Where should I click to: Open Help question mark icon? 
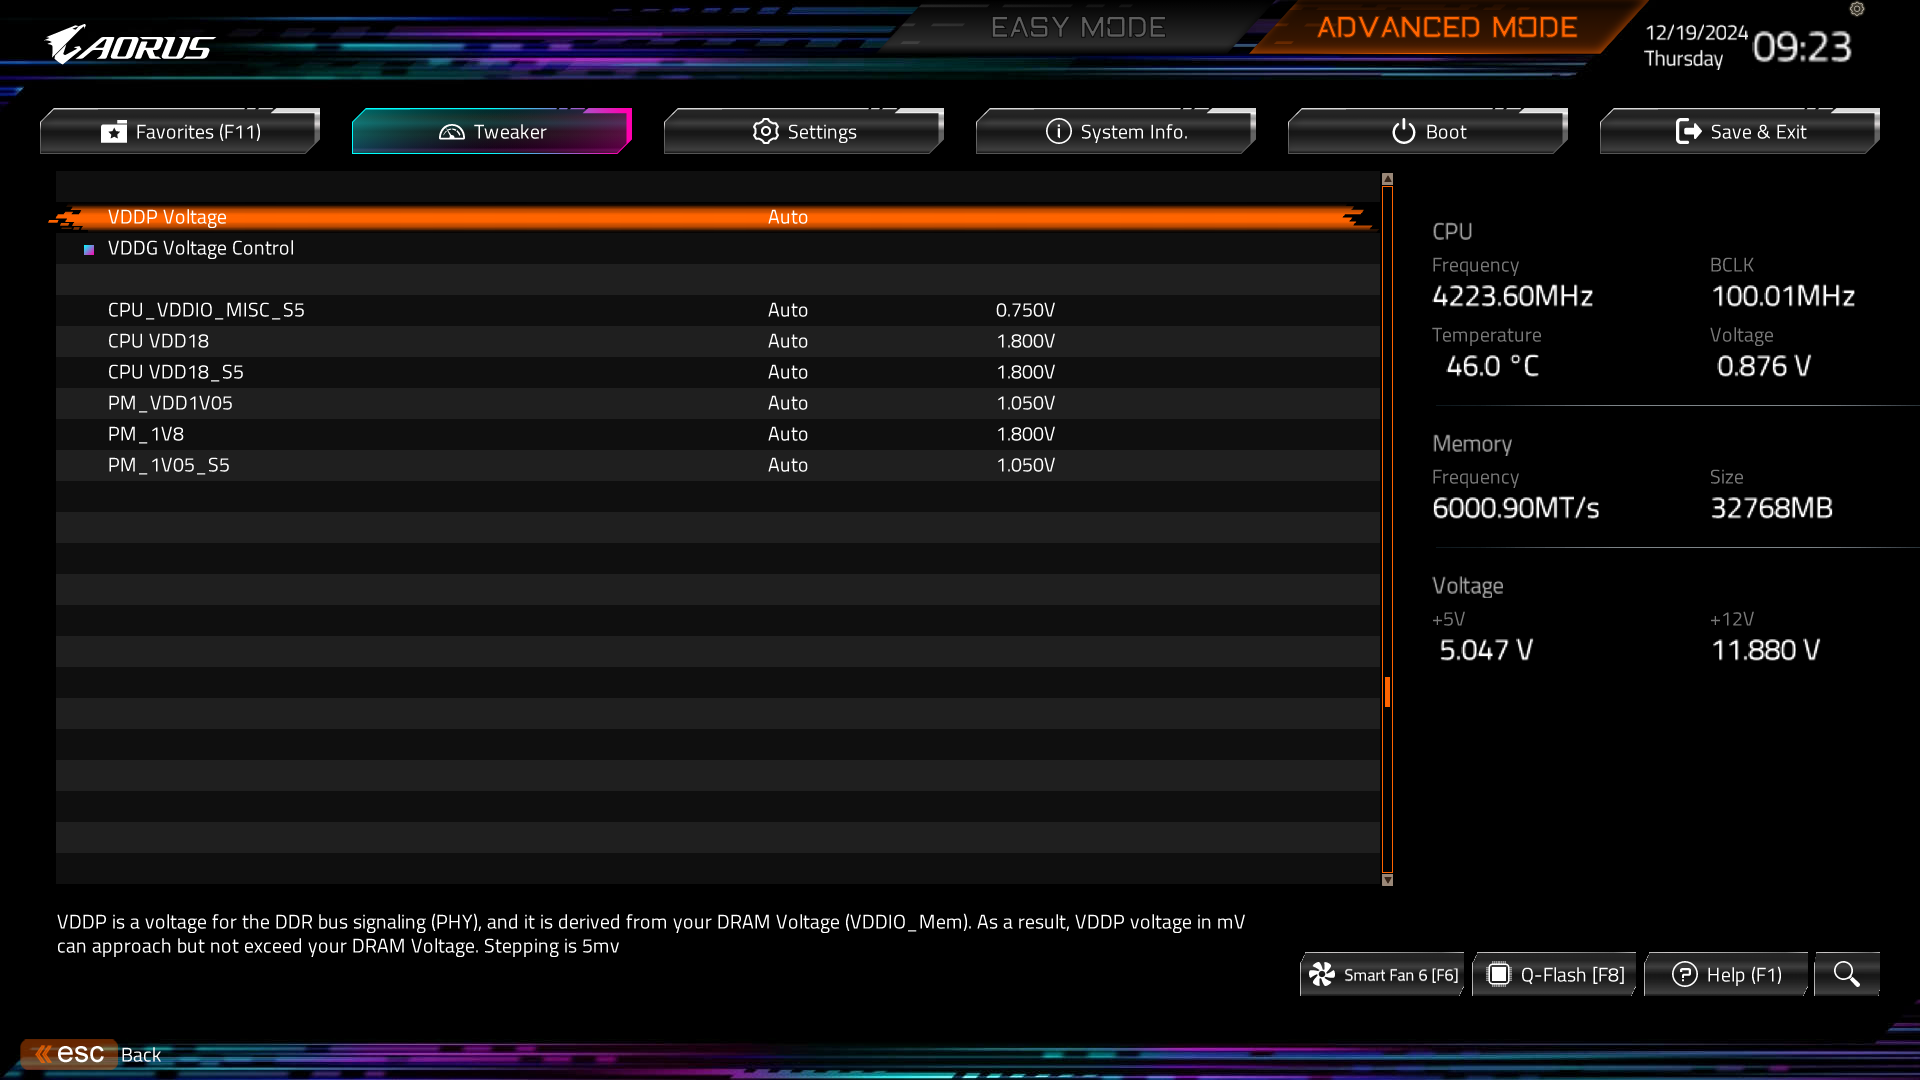click(x=1684, y=974)
